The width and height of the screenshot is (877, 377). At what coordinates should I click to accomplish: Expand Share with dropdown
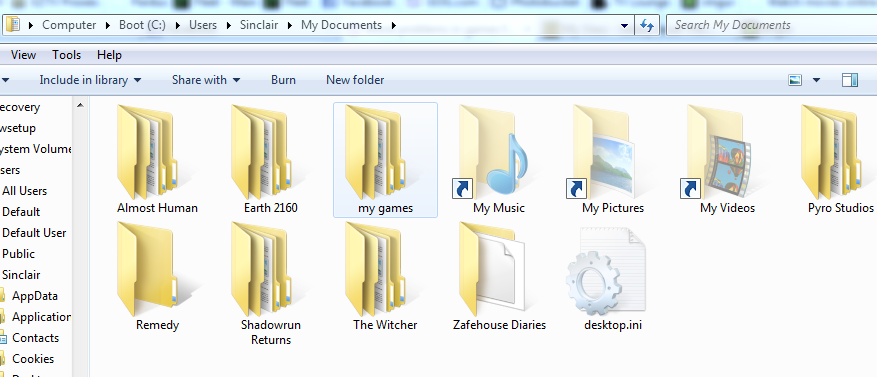pyautogui.click(x=236, y=81)
